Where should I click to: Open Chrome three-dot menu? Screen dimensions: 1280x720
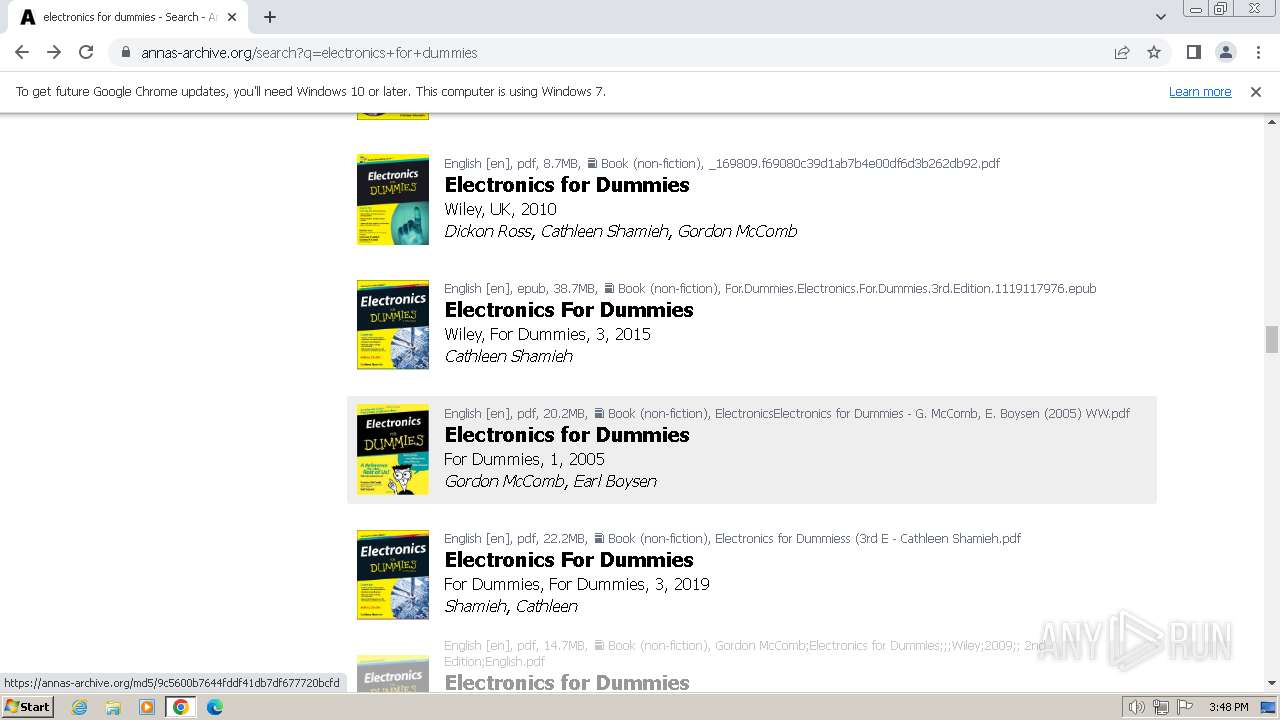(x=1257, y=52)
